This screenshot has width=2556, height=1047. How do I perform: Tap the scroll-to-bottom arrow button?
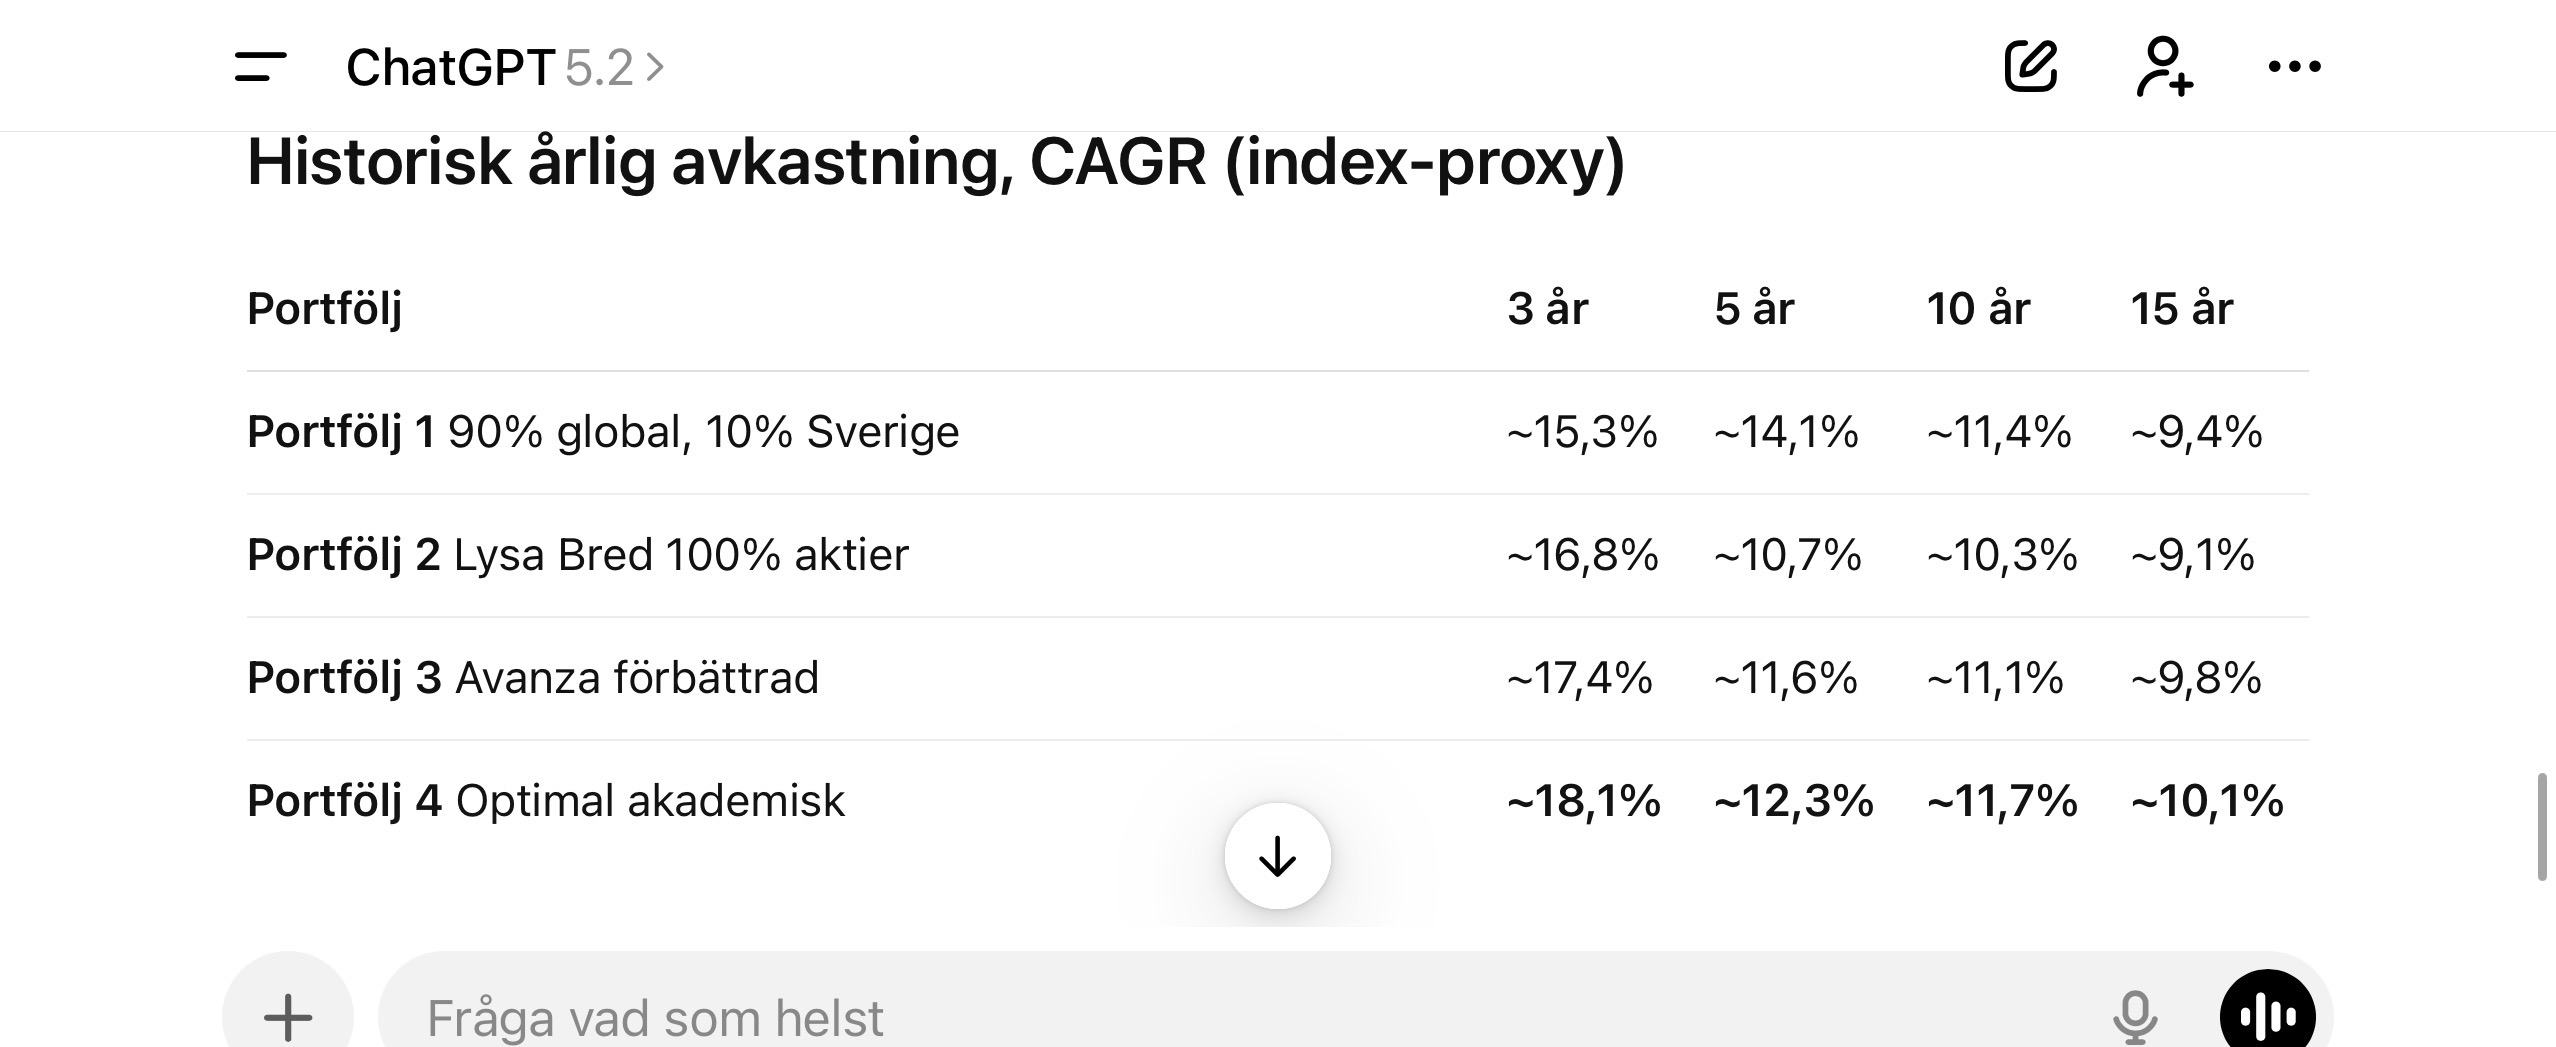1277,856
